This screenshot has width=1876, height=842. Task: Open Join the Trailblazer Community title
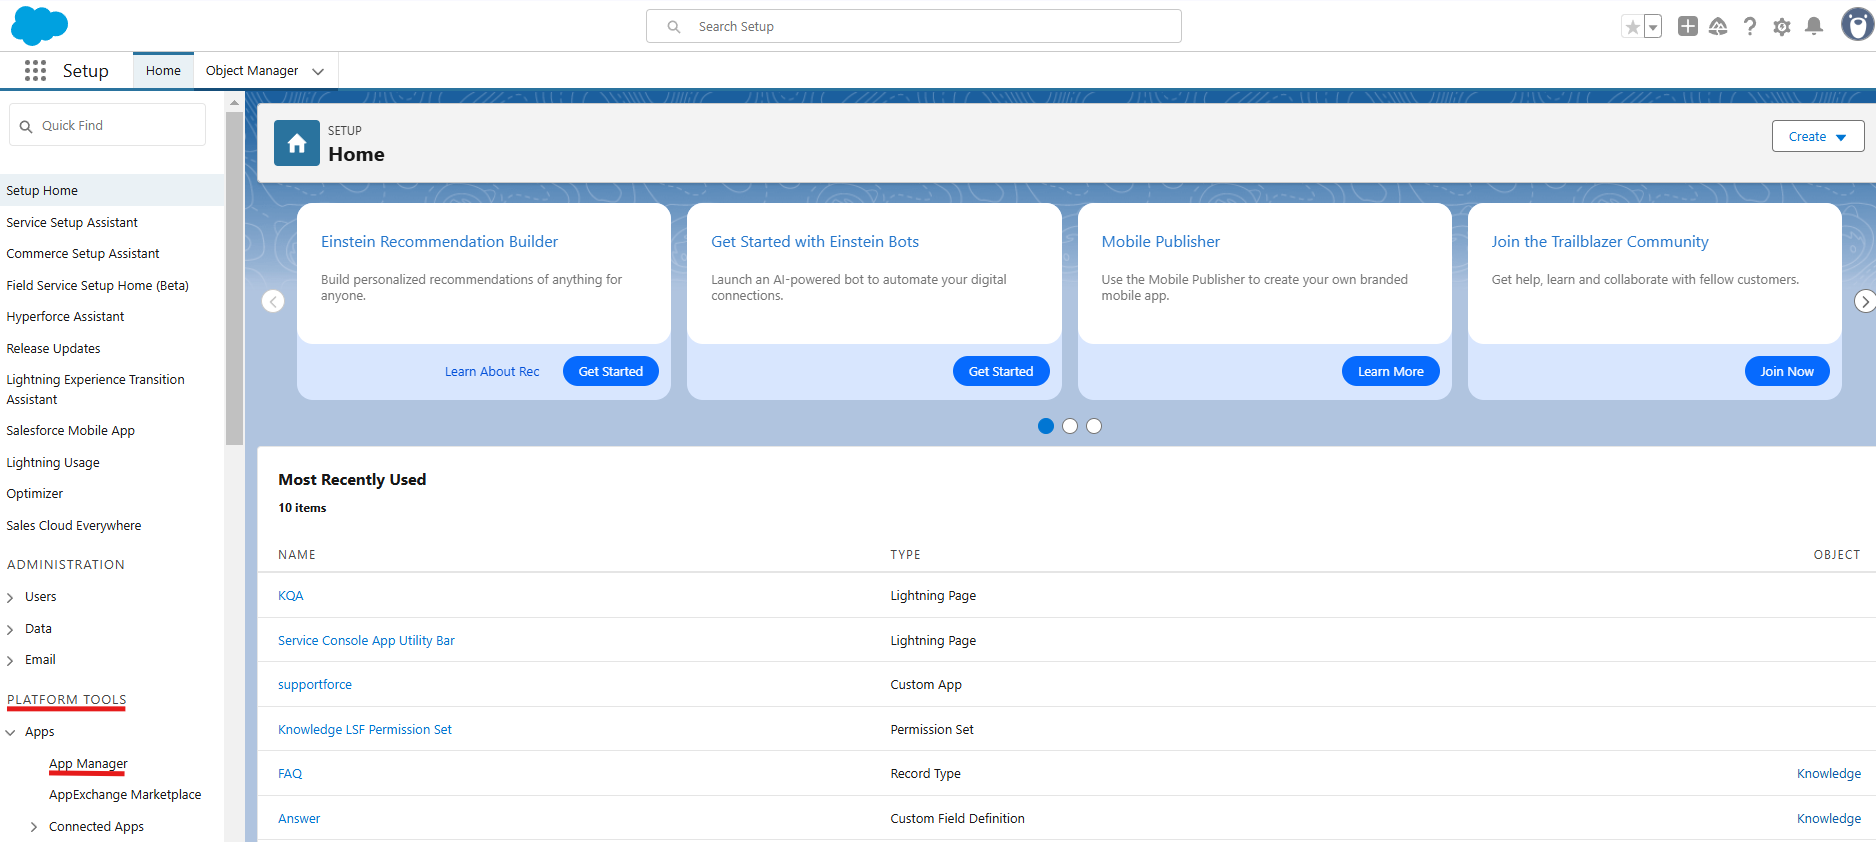[1600, 242]
